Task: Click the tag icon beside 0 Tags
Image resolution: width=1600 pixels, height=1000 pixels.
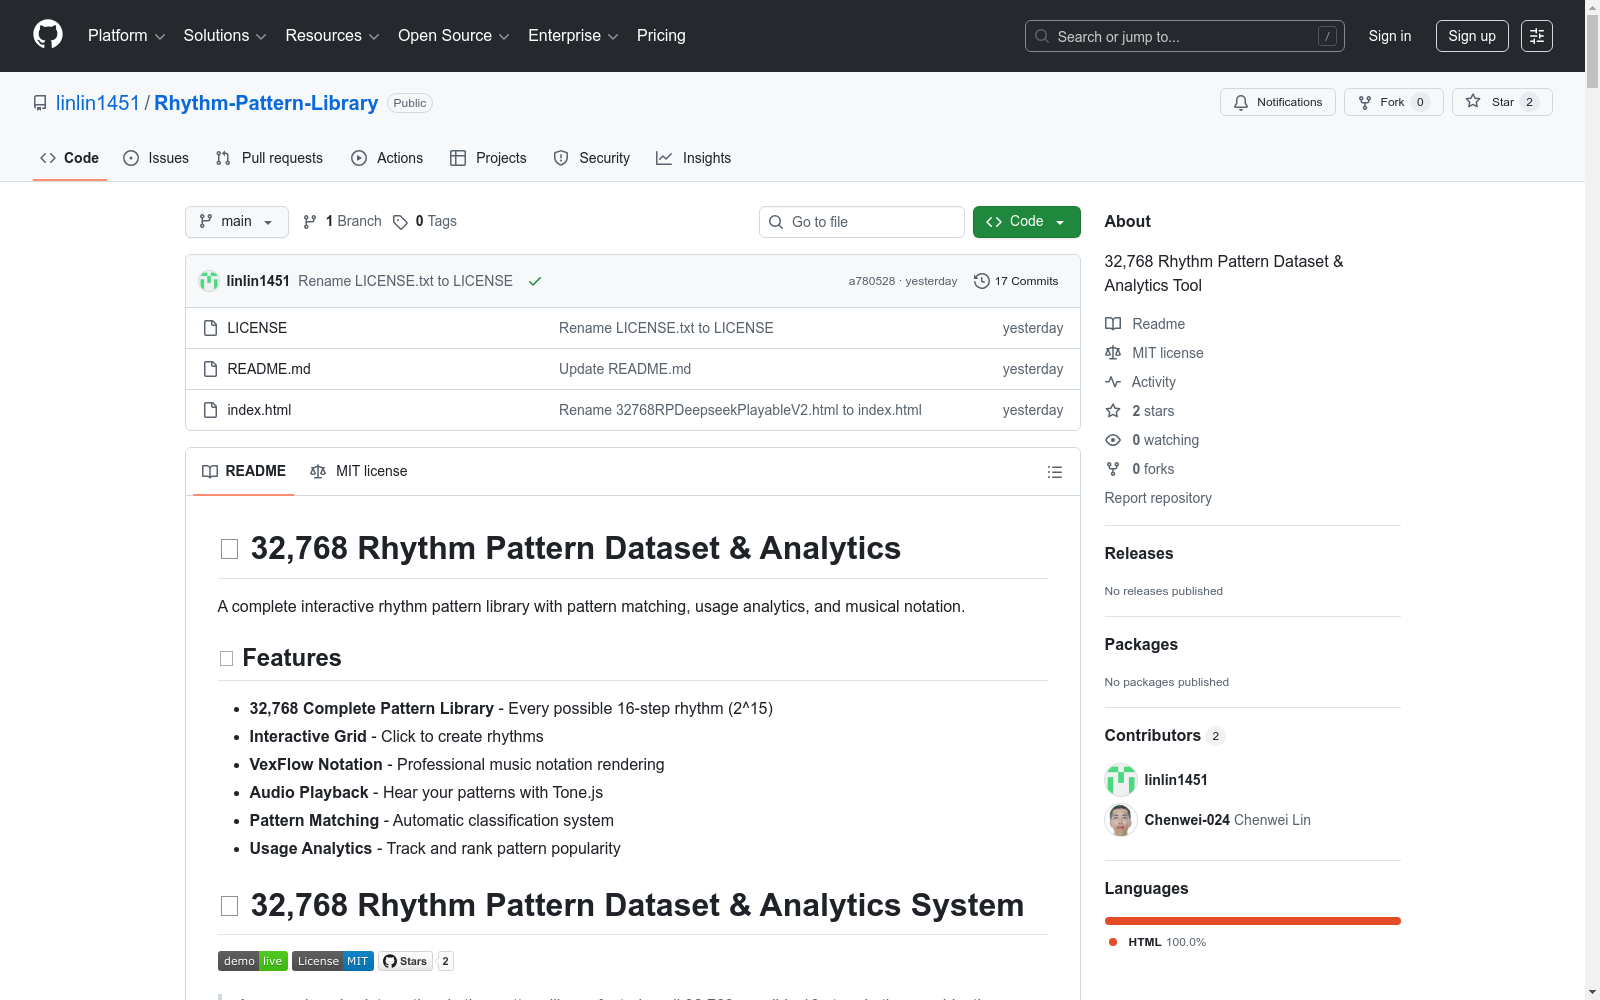Action: pyautogui.click(x=400, y=222)
